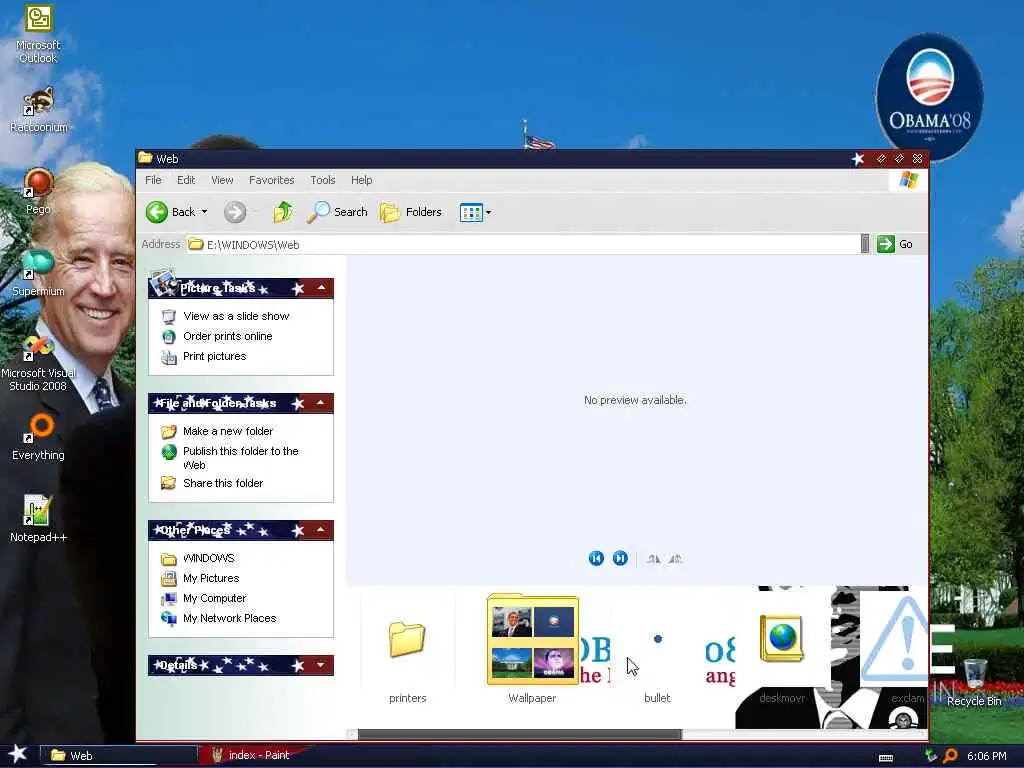
Task: Click the address bar path field
Action: [522, 244]
